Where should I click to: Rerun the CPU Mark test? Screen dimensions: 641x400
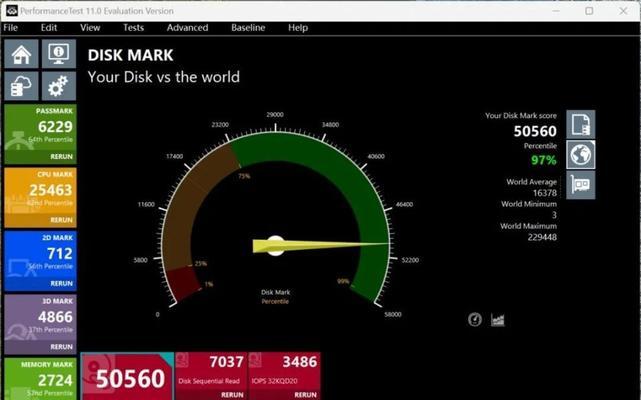click(61, 220)
